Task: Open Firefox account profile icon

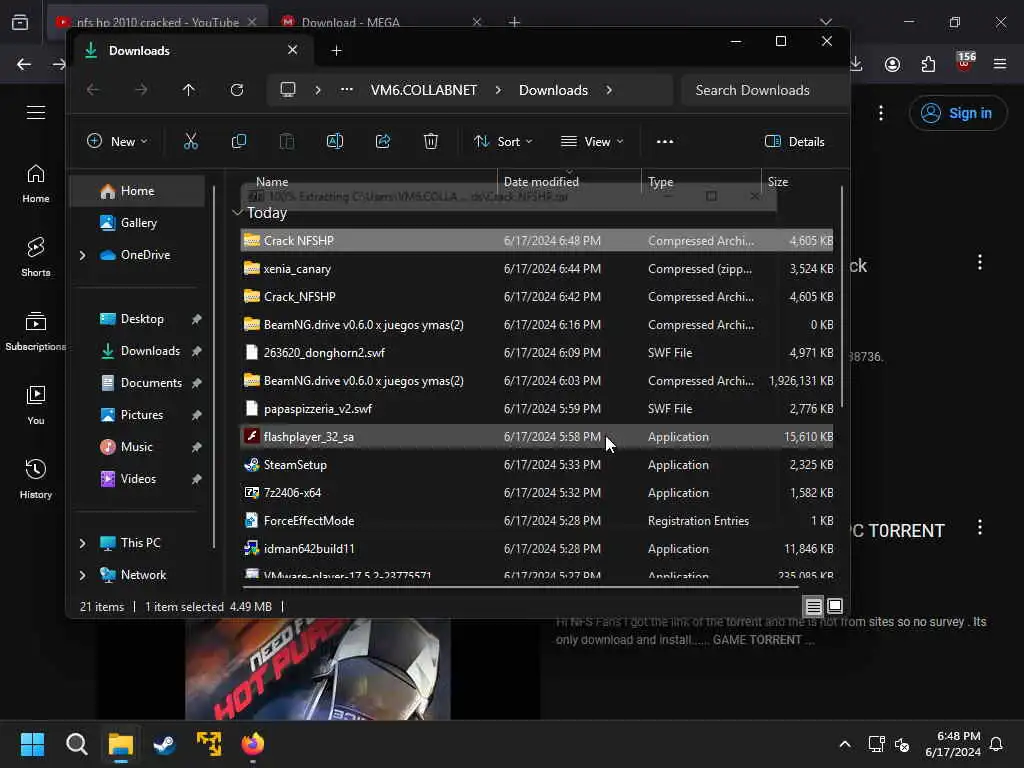Action: click(893, 64)
